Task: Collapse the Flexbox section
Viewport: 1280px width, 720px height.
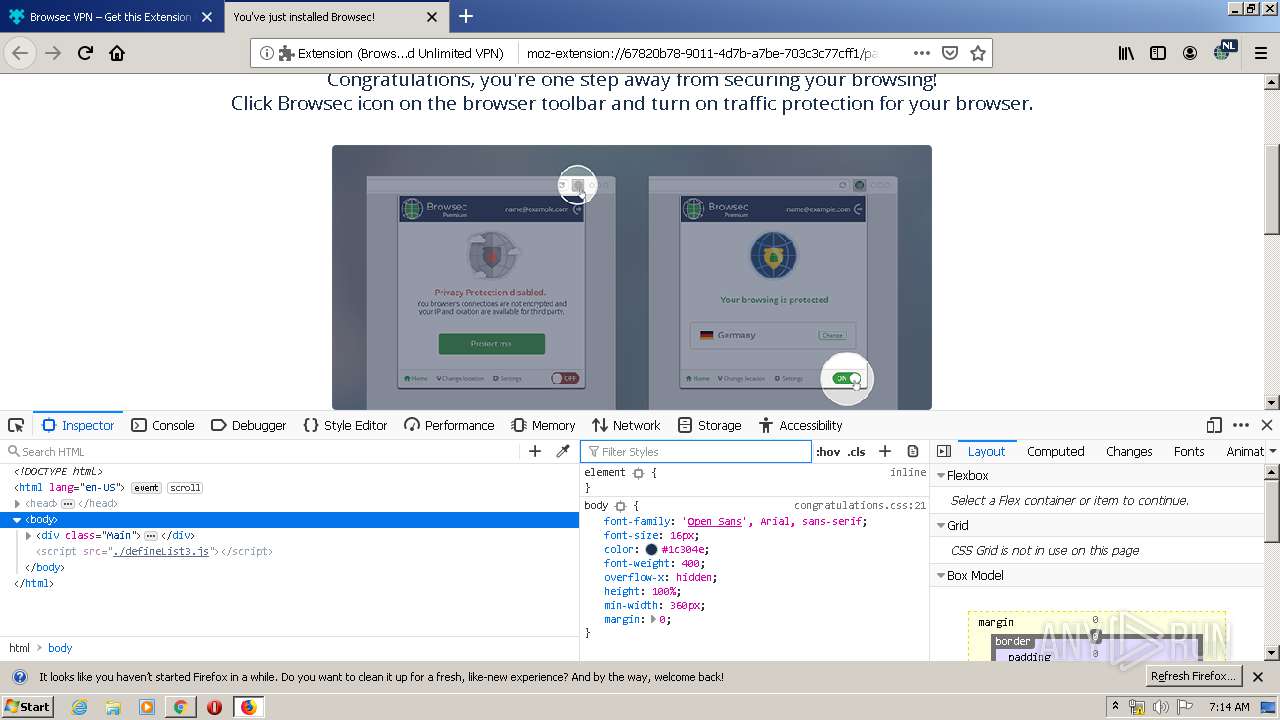Action: click(x=941, y=476)
